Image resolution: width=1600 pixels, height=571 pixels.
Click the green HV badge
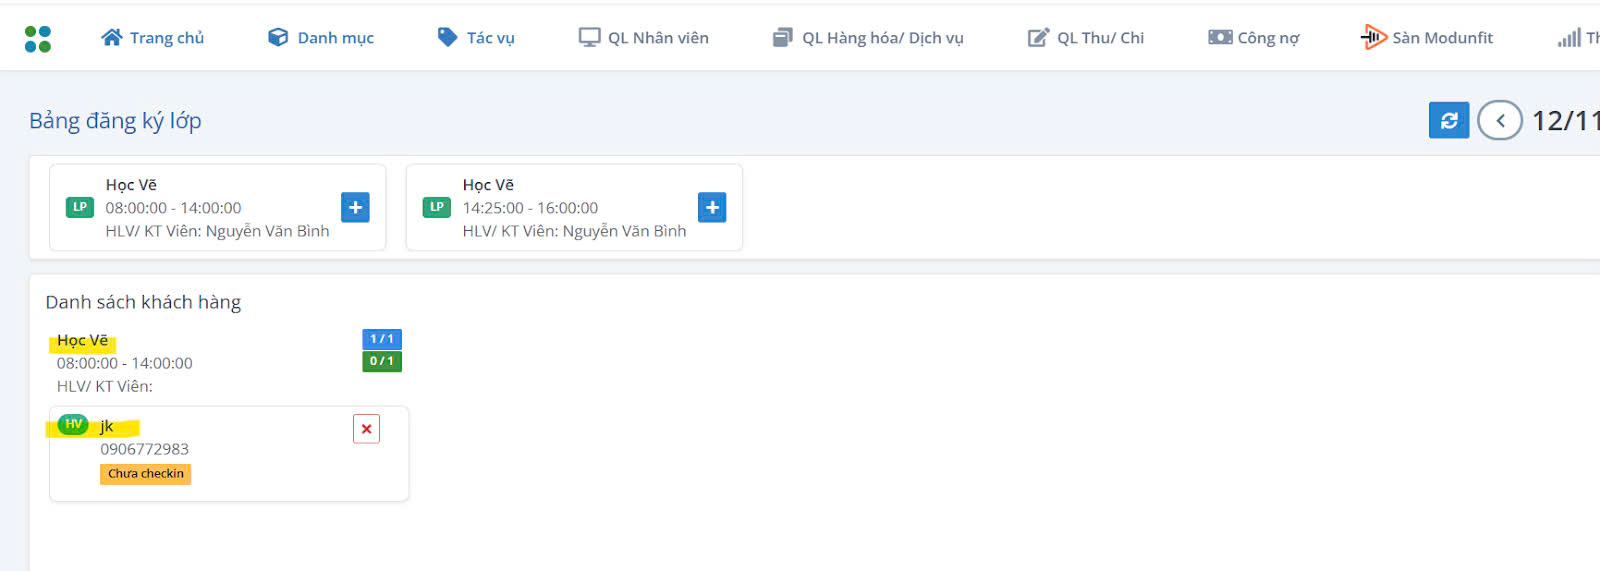73,425
